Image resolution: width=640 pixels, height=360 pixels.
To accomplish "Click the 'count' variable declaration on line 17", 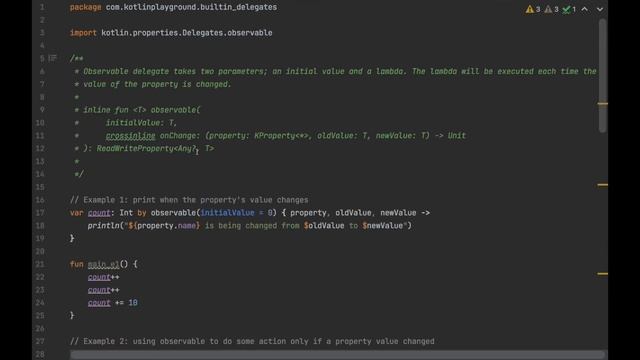I will pyautogui.click(x=99, y=213).
